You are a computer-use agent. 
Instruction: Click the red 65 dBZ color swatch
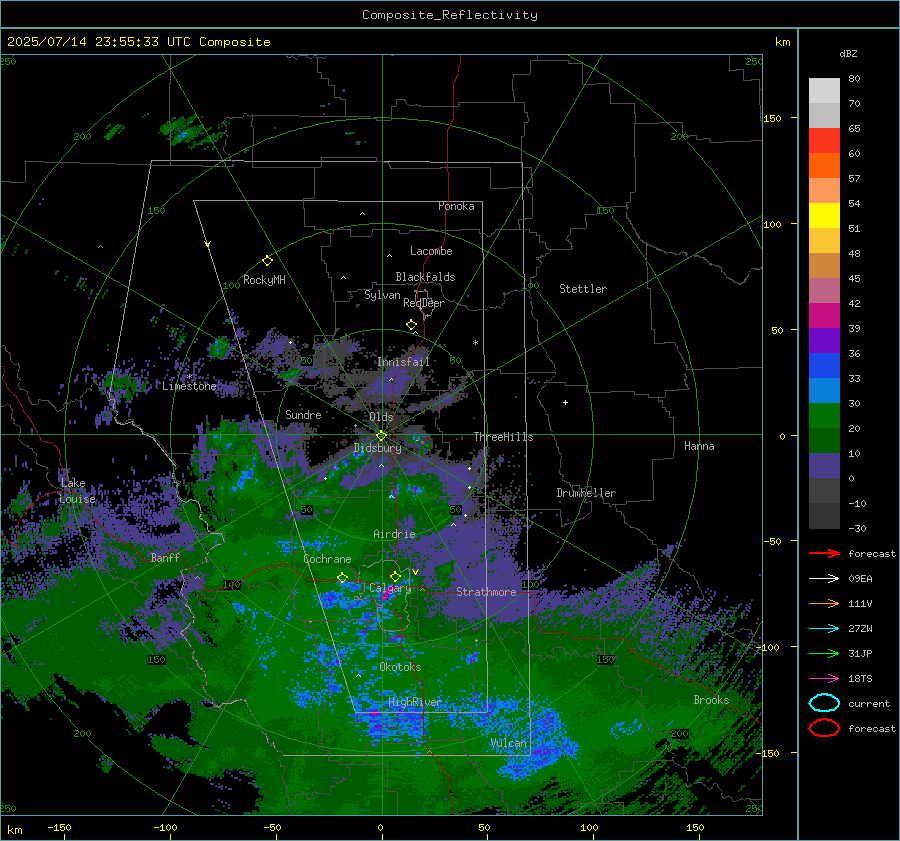[x=824, y=140]
